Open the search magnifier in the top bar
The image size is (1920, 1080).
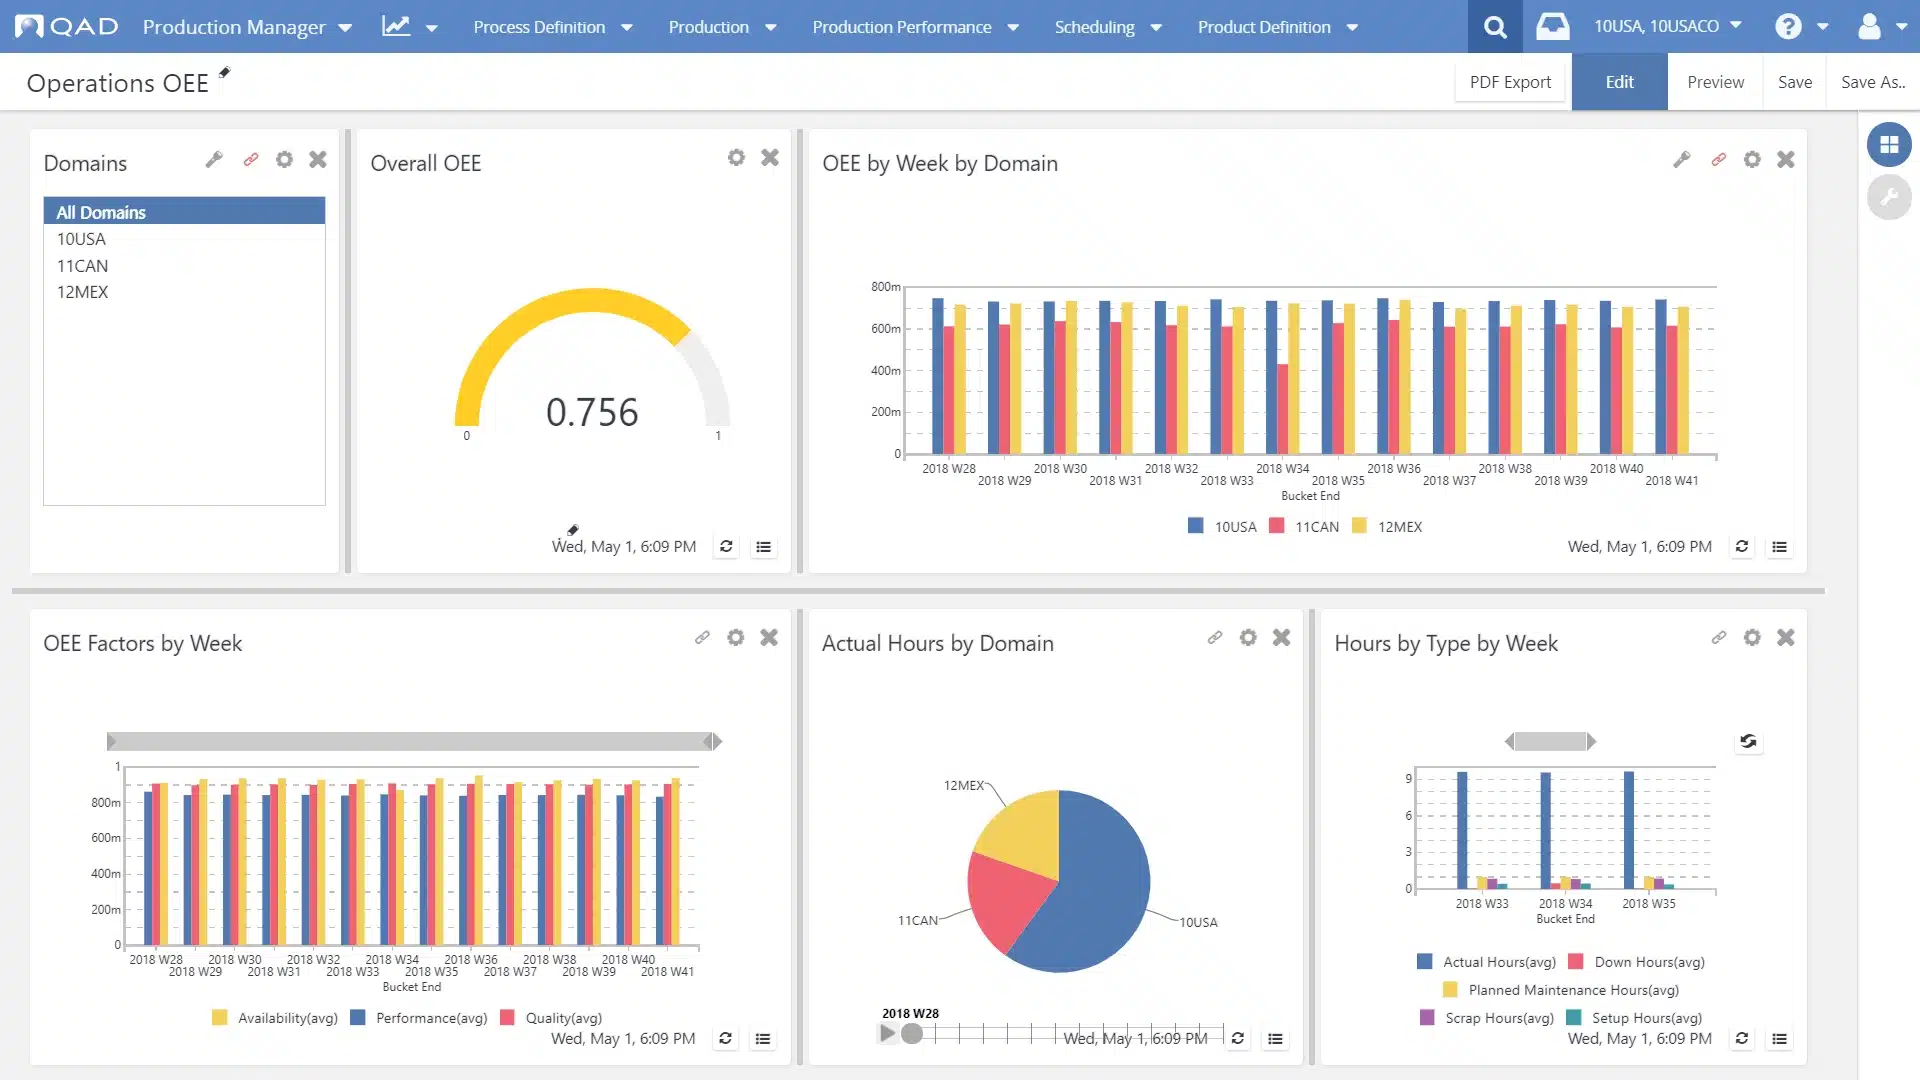tap(1494, 26)
